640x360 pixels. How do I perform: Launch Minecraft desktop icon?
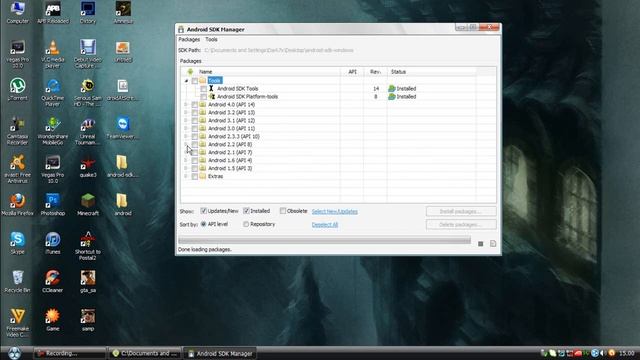(88, 204)
